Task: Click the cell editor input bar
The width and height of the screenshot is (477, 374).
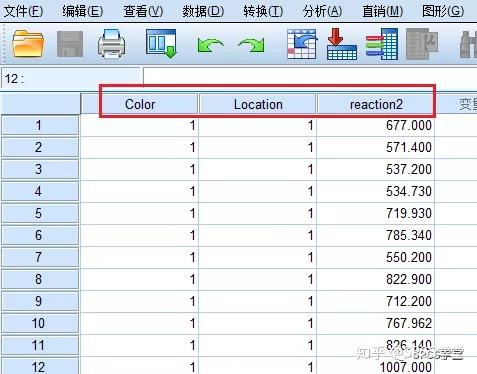Action: tap(310, 78)
